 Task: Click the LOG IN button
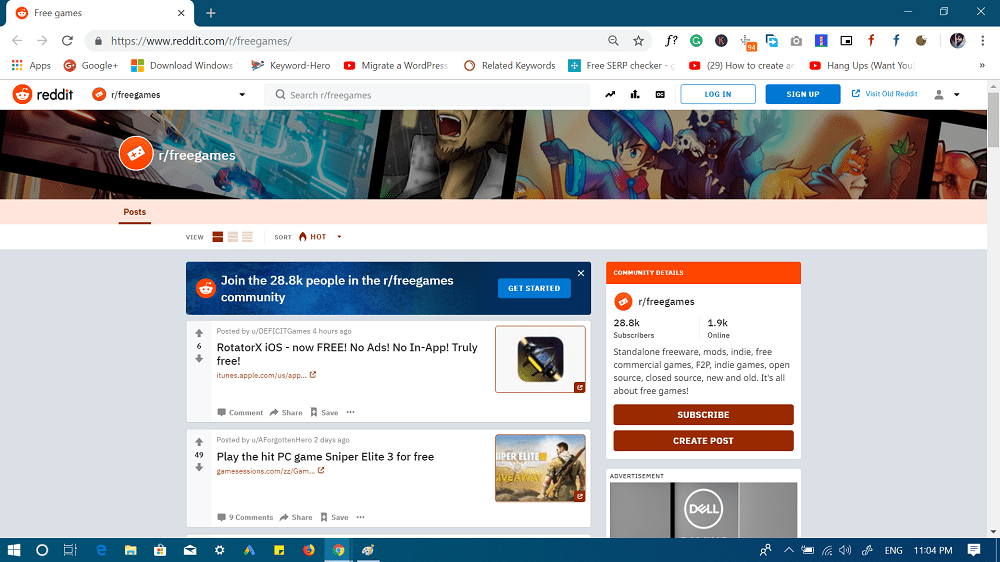click(717, 94)
